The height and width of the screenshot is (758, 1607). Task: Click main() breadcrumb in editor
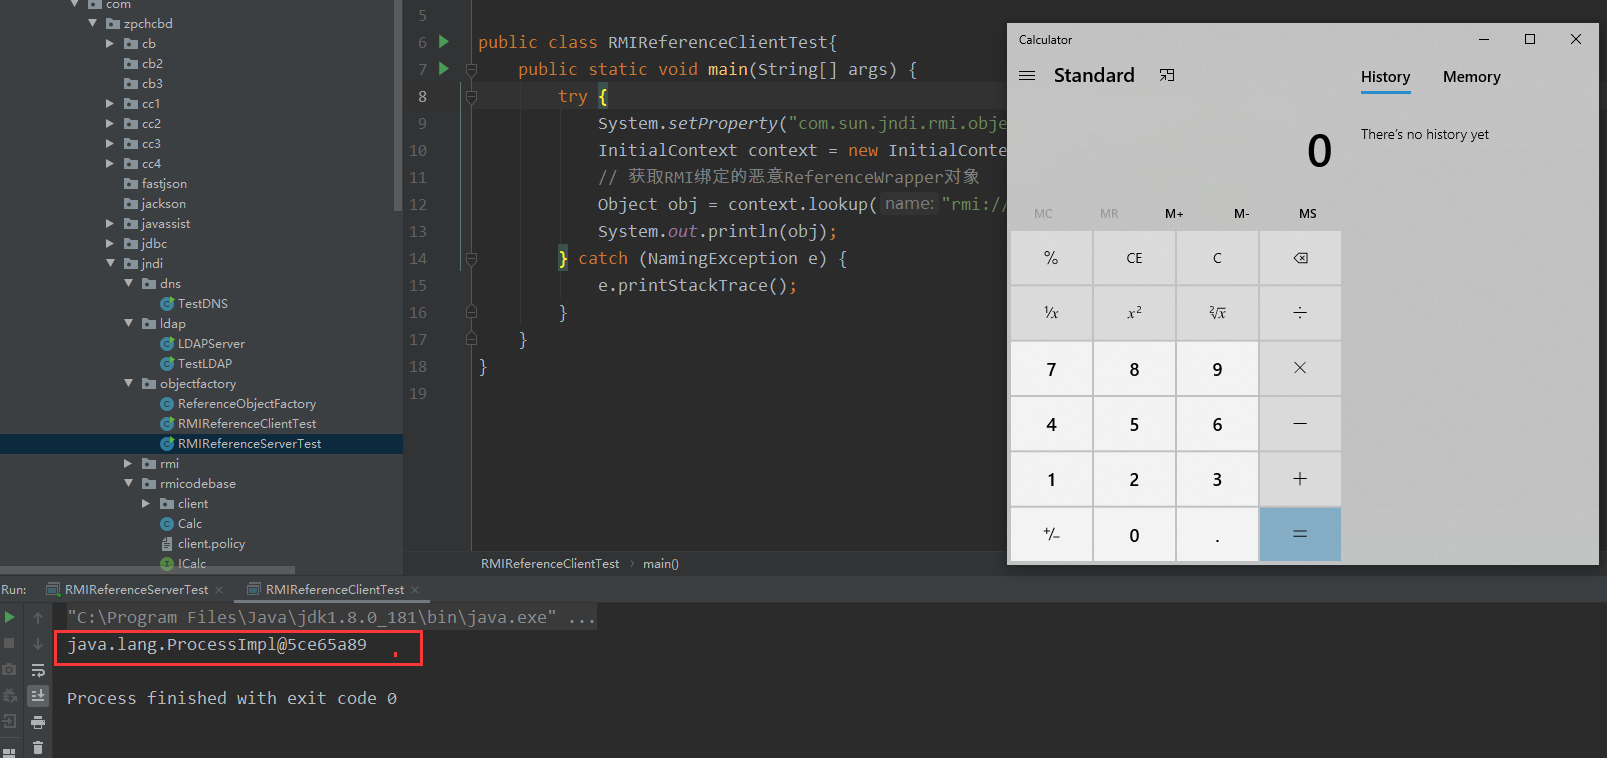click(x=660, y=564)
